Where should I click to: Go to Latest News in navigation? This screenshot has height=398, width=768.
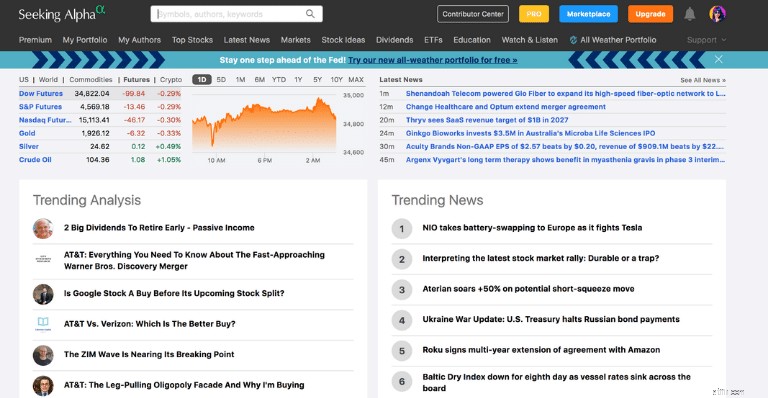coord(247,40)
